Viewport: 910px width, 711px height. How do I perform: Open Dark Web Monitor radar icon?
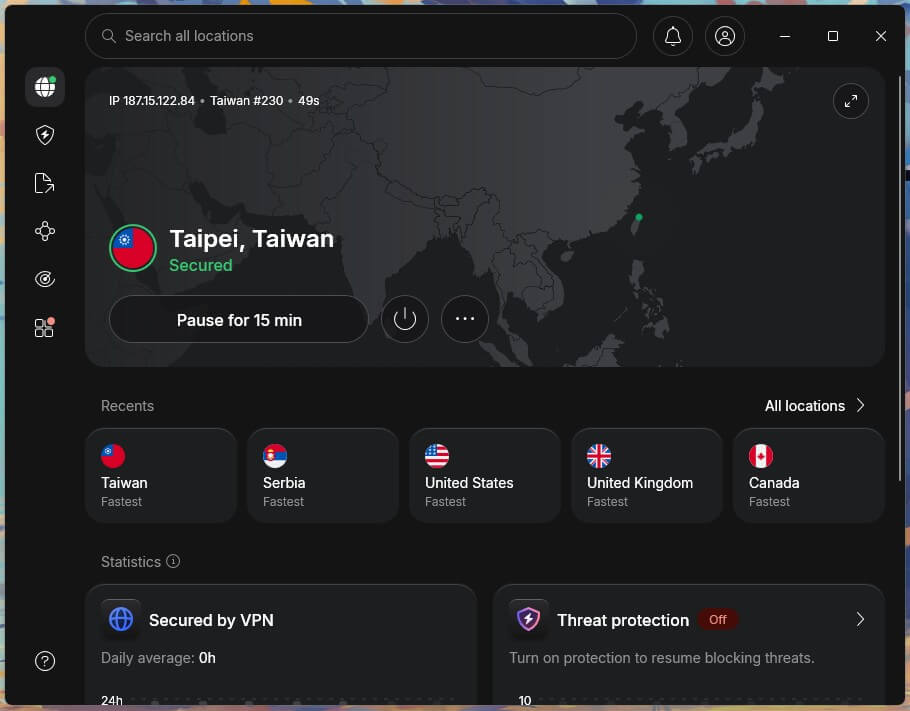[45, 279]
